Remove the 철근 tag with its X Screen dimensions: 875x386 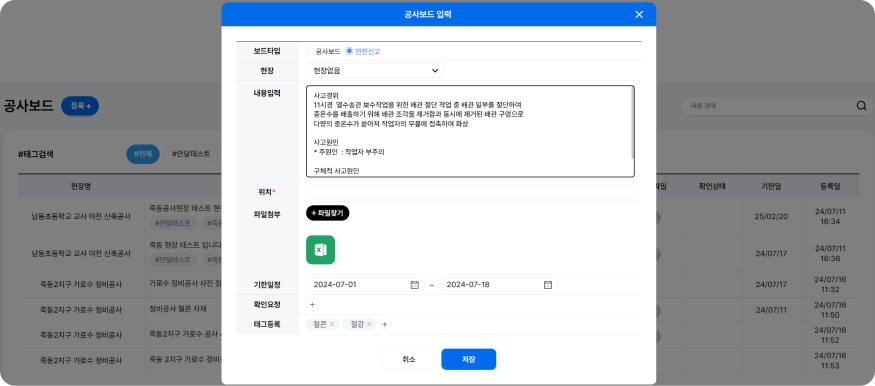point(331,324)
